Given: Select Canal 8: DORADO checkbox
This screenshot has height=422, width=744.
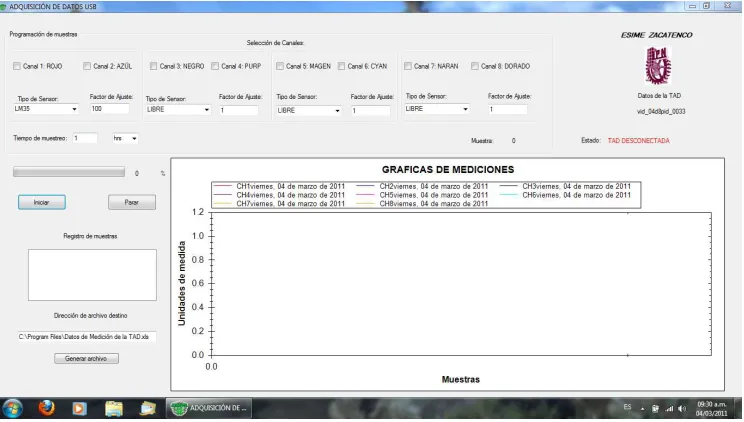Looking at the screenshot, I should pos(474,66).
